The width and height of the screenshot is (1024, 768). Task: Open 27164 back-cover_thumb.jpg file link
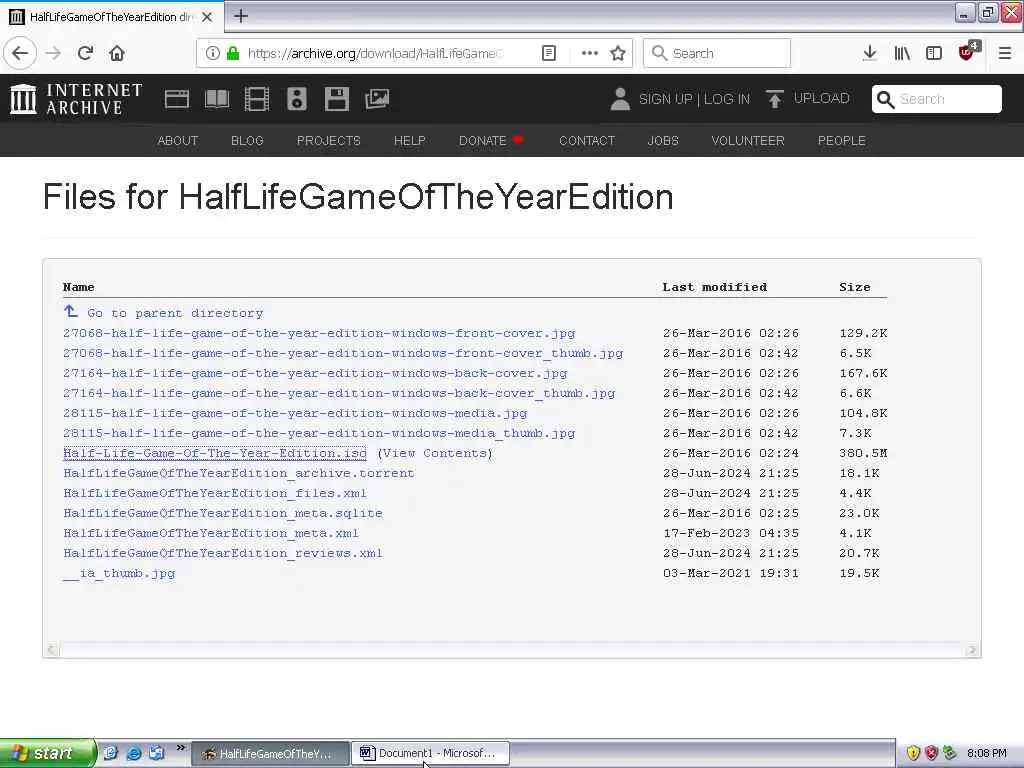(339, 393)
